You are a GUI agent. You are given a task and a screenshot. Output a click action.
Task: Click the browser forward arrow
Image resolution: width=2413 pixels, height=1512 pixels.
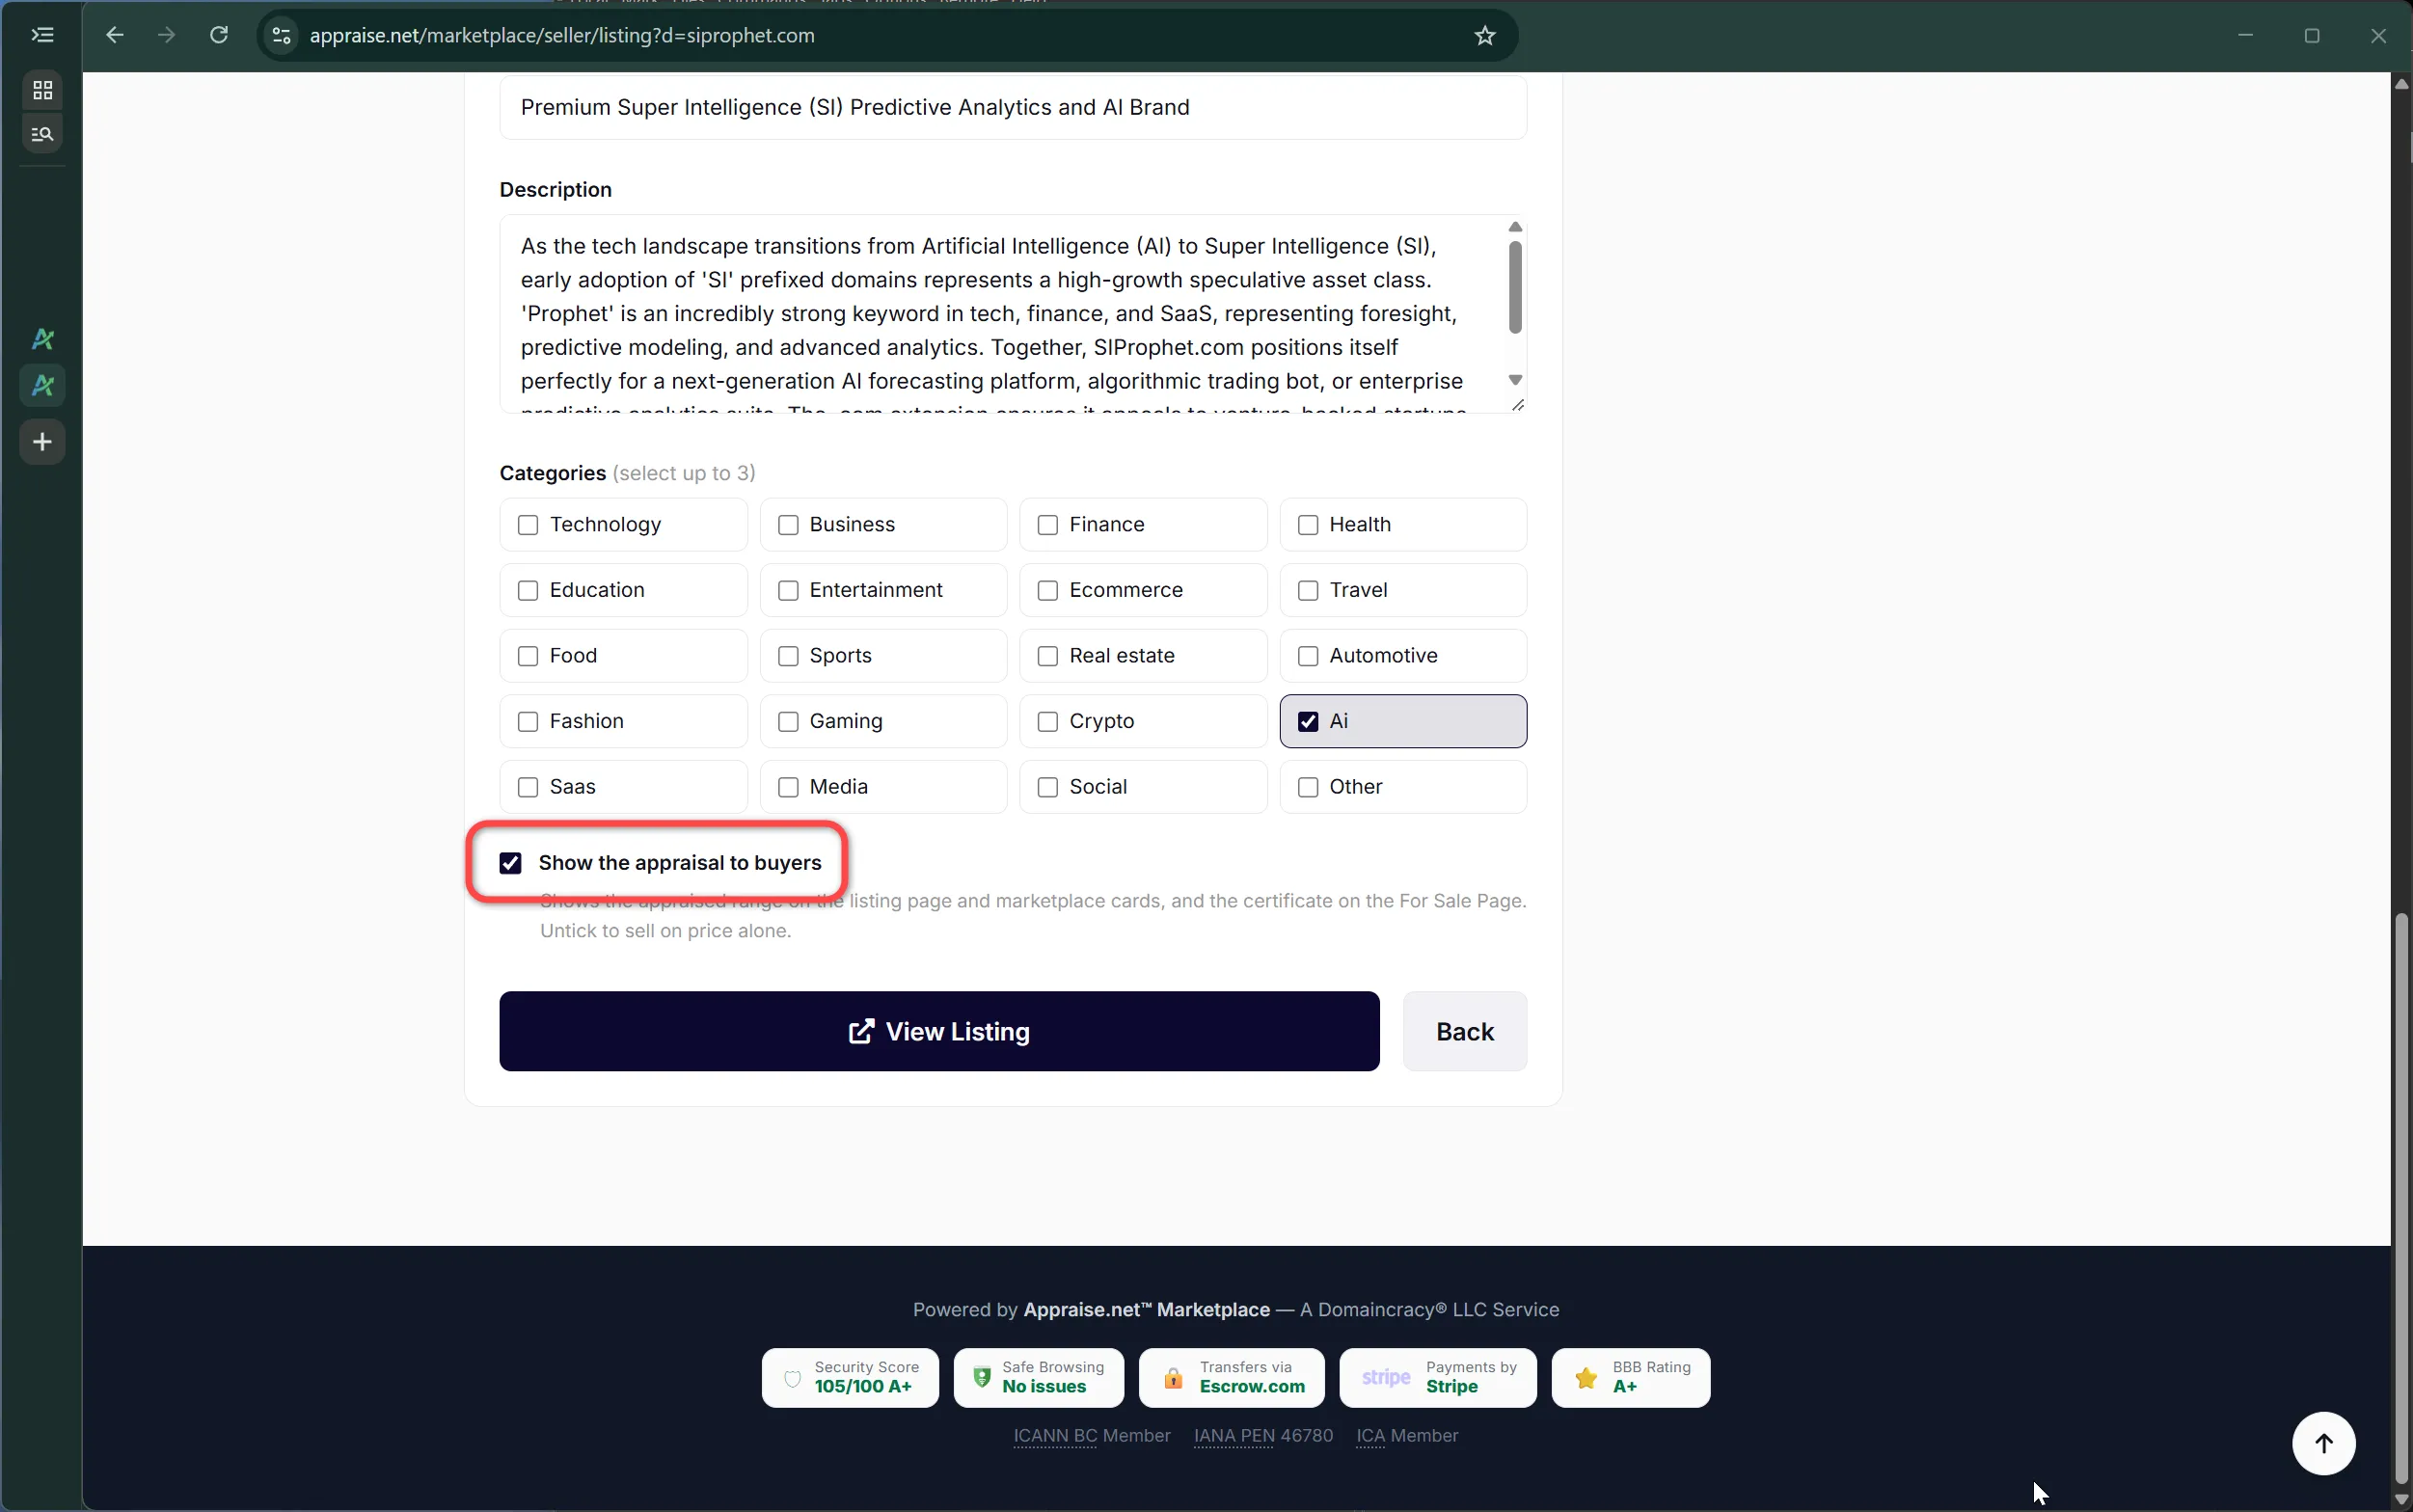pos(167,36)
